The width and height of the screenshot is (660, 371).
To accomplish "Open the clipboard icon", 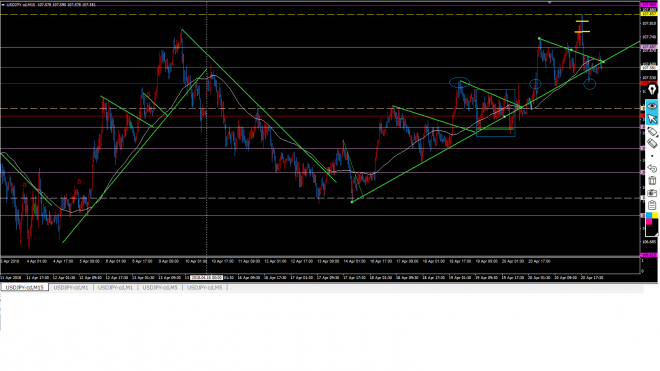I will click(x=652, y=205).
